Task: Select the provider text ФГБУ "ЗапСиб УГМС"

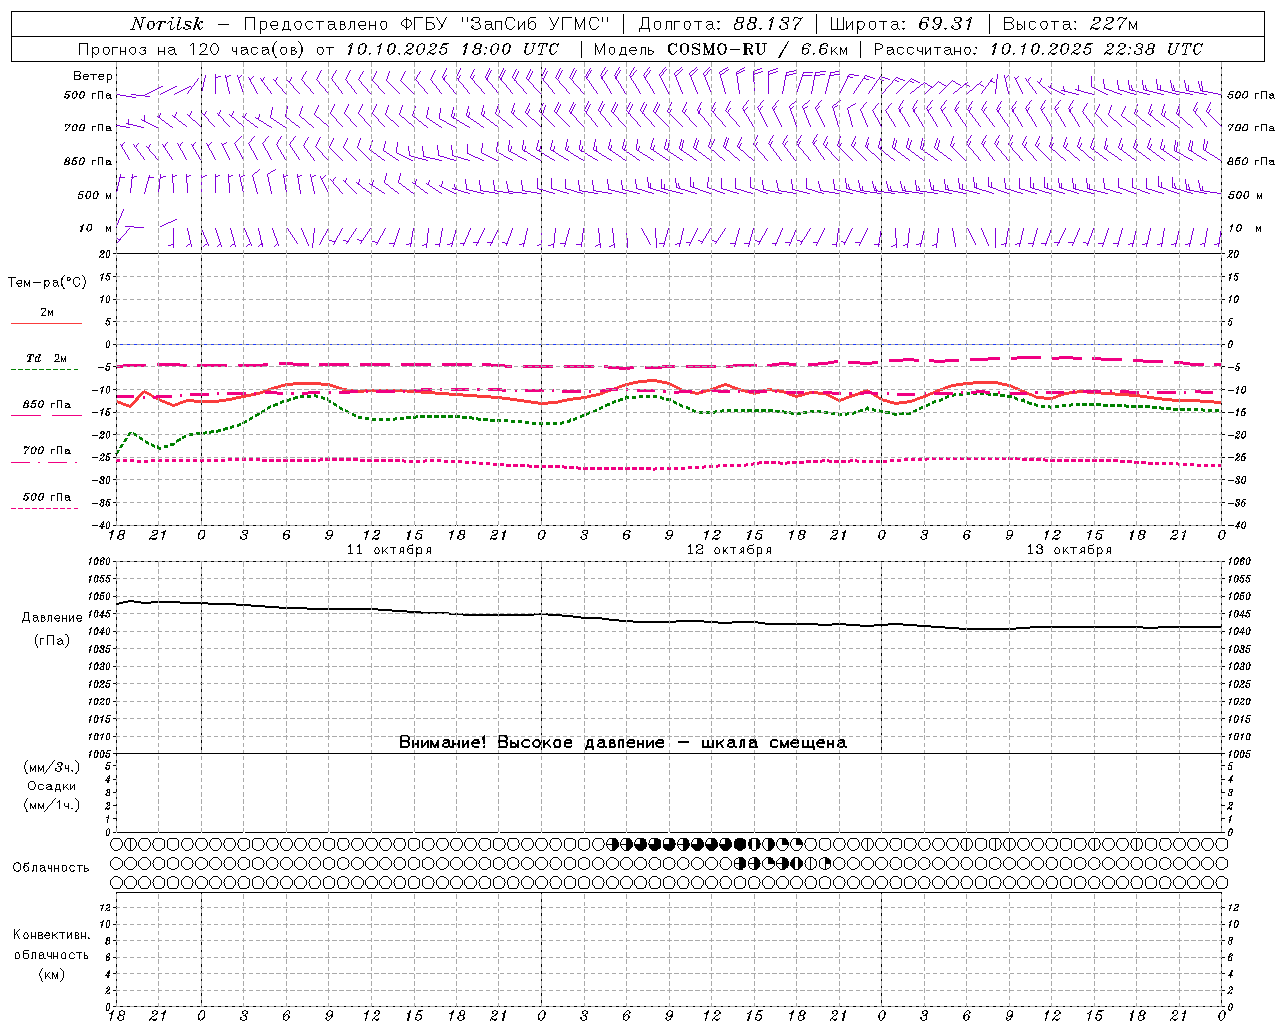Action: pyautogui.click(x=505, y=24)
